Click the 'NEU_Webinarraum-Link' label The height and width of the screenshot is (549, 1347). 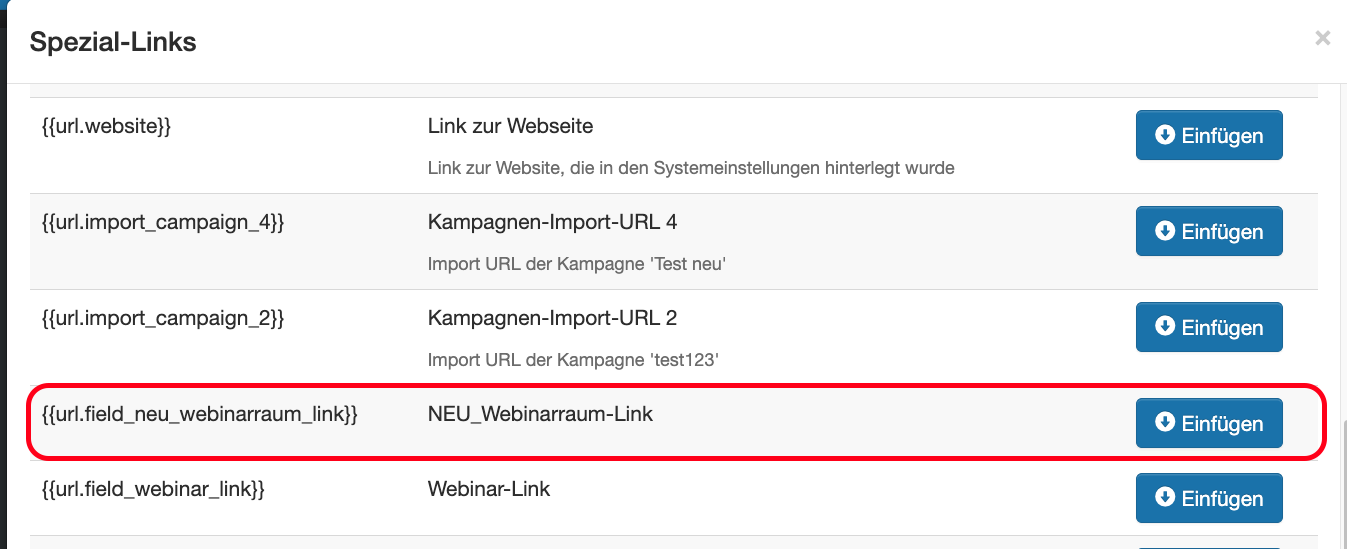pyautogui.click(x=540, y=414)
